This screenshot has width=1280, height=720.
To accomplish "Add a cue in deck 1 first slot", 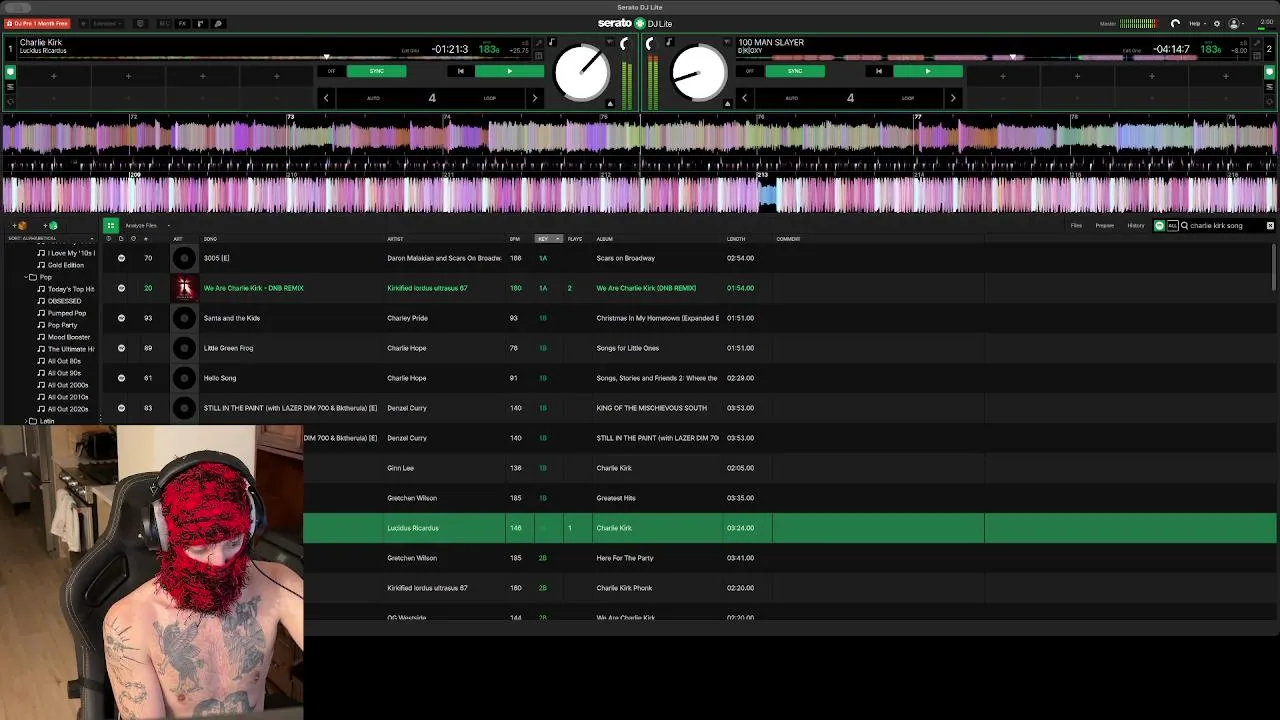I will pos(54,76).
